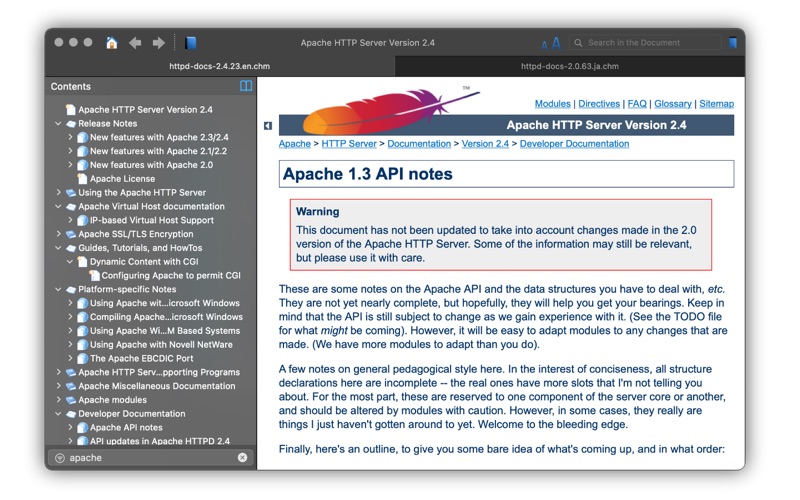Click in the Search in the Document field
Screen dimensions: 800x500
(647, 43)
